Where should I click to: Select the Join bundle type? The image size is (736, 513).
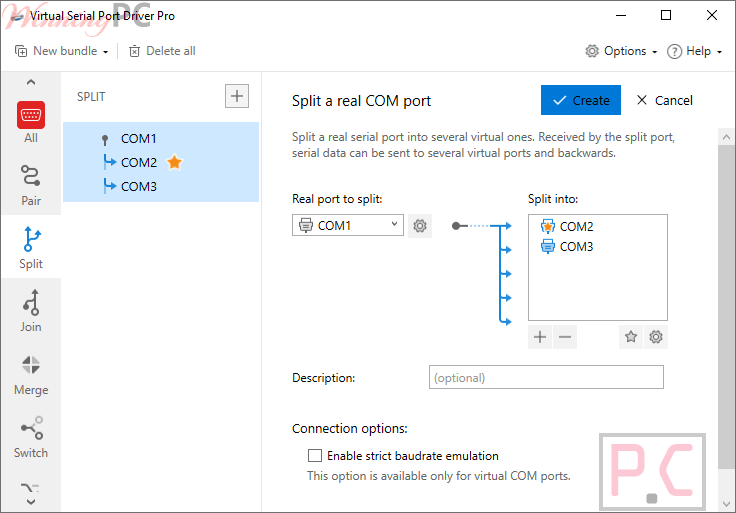tap(31, 311)
